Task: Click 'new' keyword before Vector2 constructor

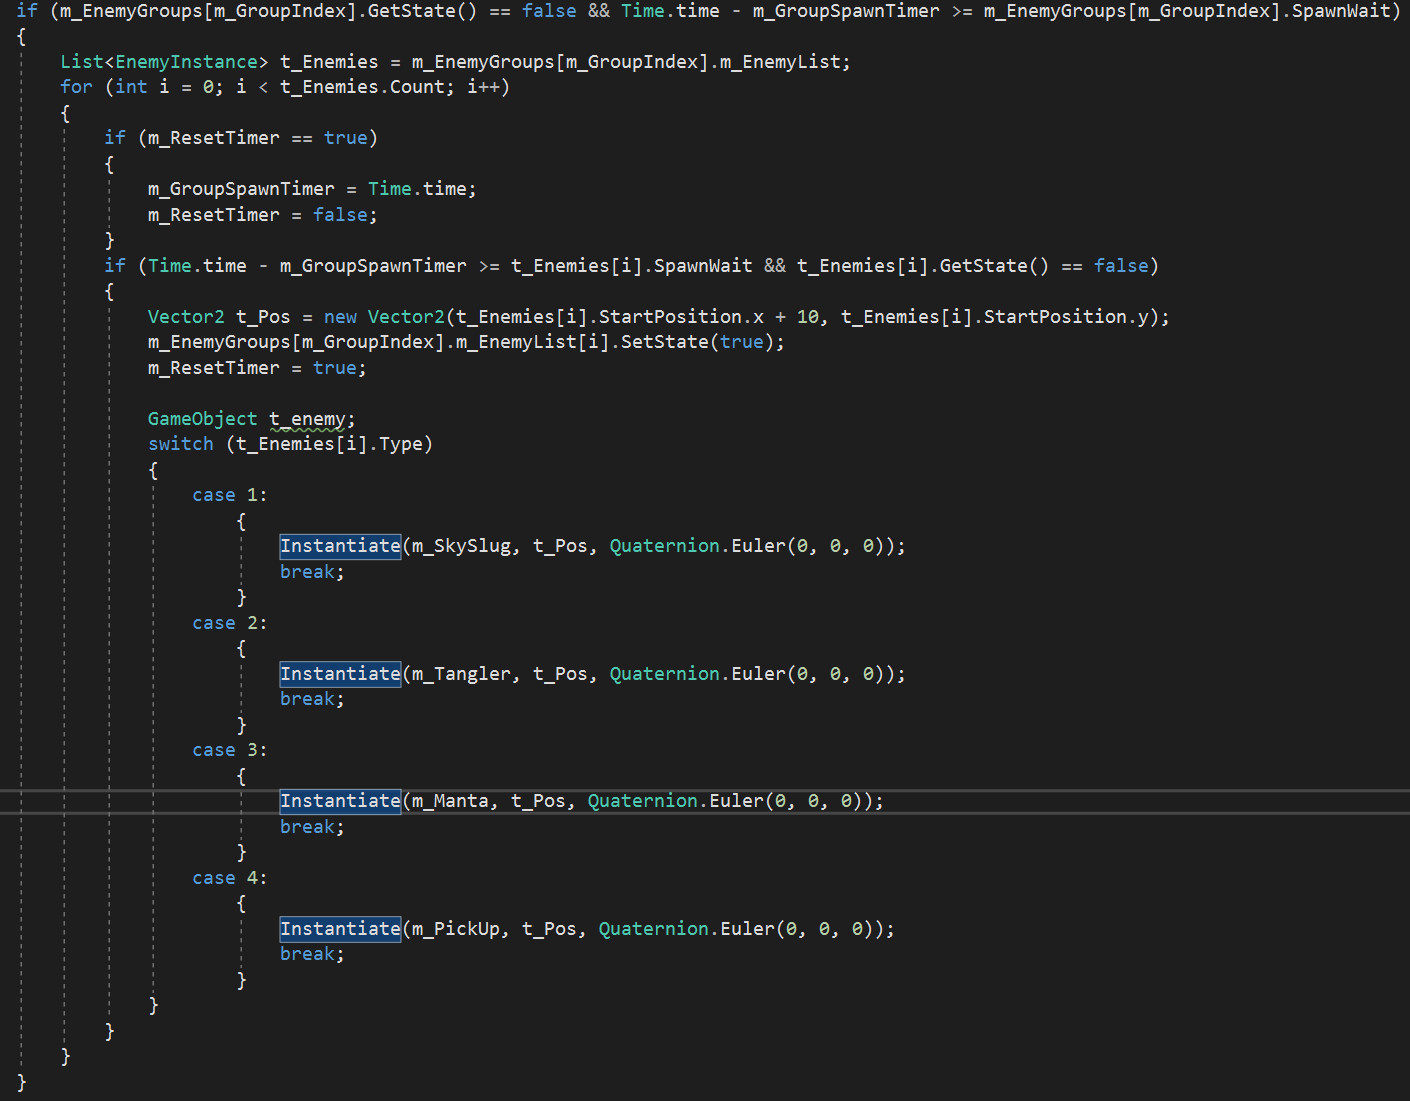Action: [340, 317]
